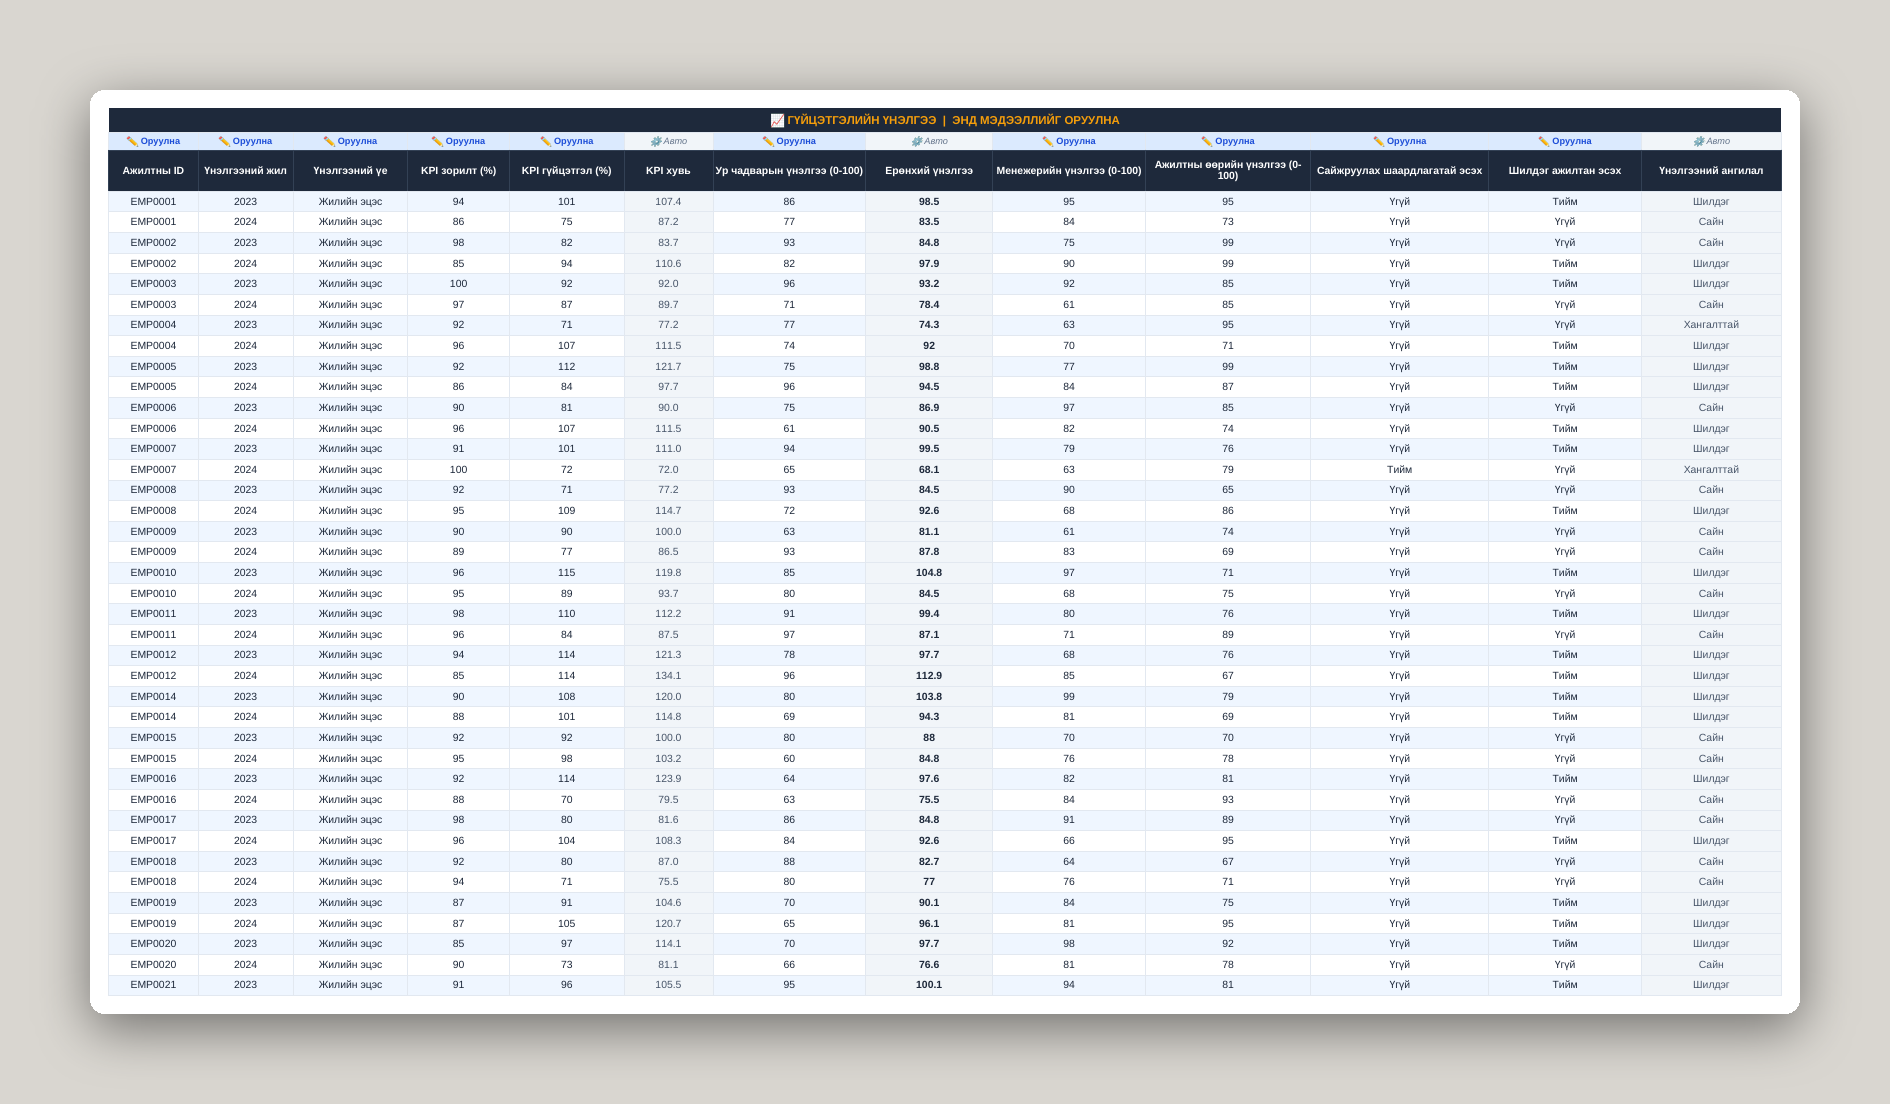
Task: Click the Авто label above Үнэлгээний ангилал column
Action: point(1718,142)
